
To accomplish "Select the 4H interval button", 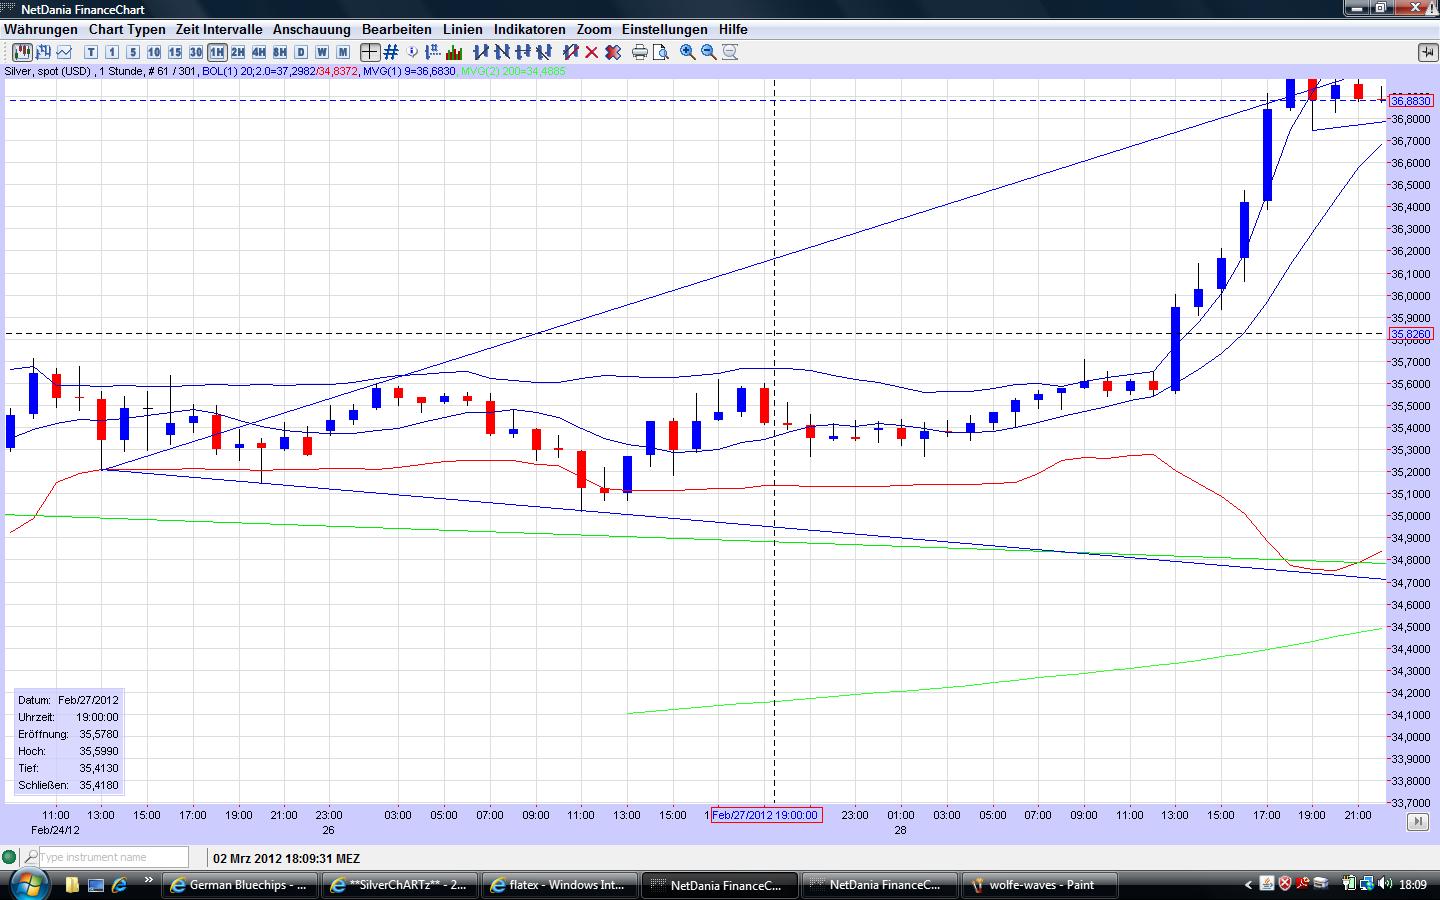I will (x=259, y=52).
